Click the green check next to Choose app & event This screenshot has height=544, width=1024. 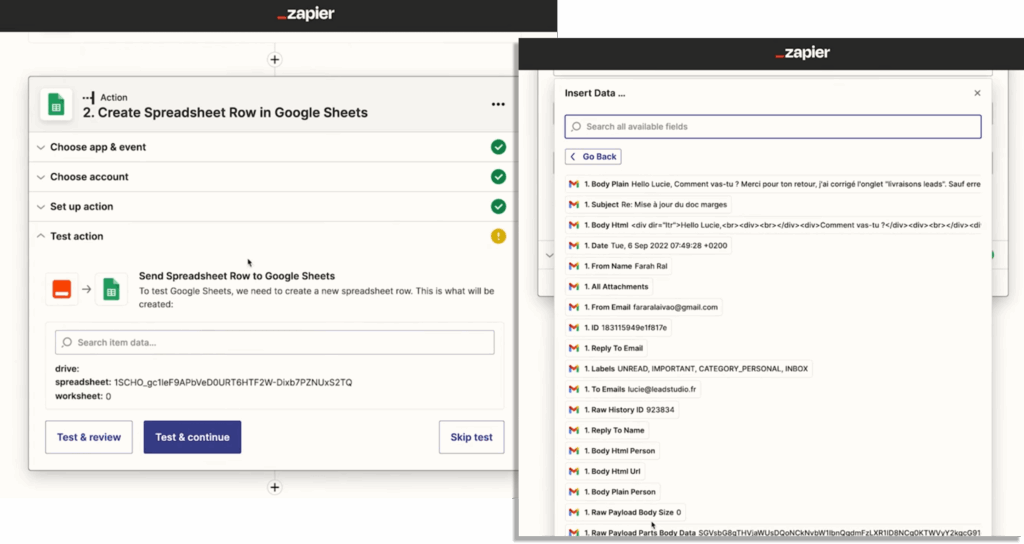(x=498, y=147)
